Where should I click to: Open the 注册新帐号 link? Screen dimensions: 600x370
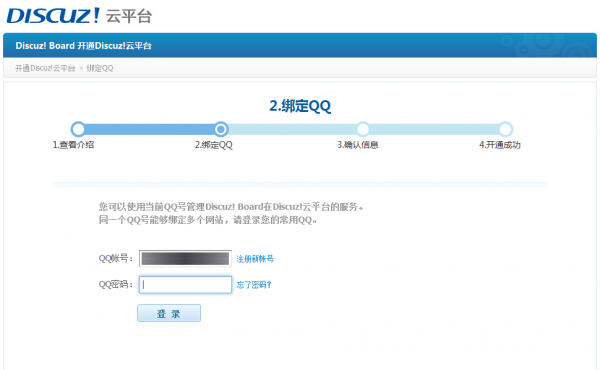click(x=255, y=259)
